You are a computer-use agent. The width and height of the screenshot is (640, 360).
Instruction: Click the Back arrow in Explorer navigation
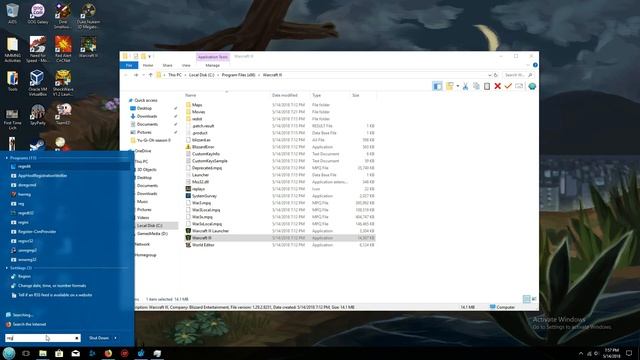(x=126, y=75)
